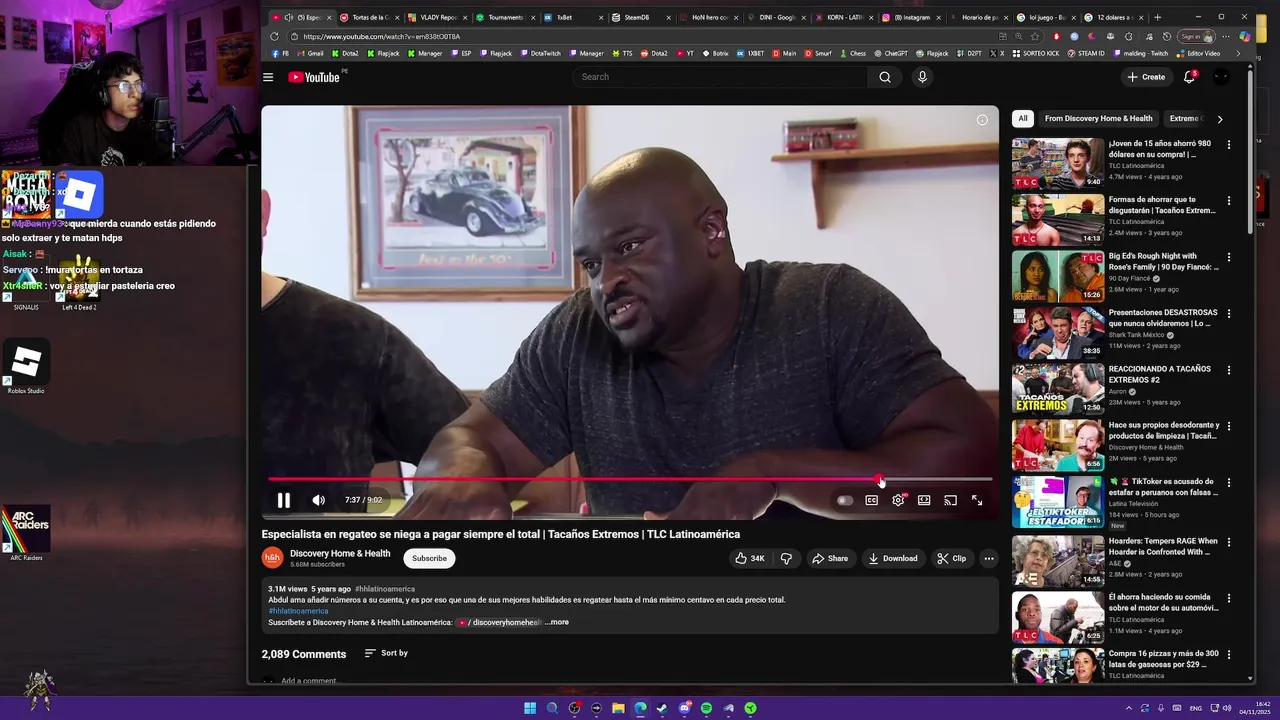Image resolution: width=1280 pixels, height=720 pixels.
Task: Open options for Joven de 15 años video
Action: (1229, 145)
